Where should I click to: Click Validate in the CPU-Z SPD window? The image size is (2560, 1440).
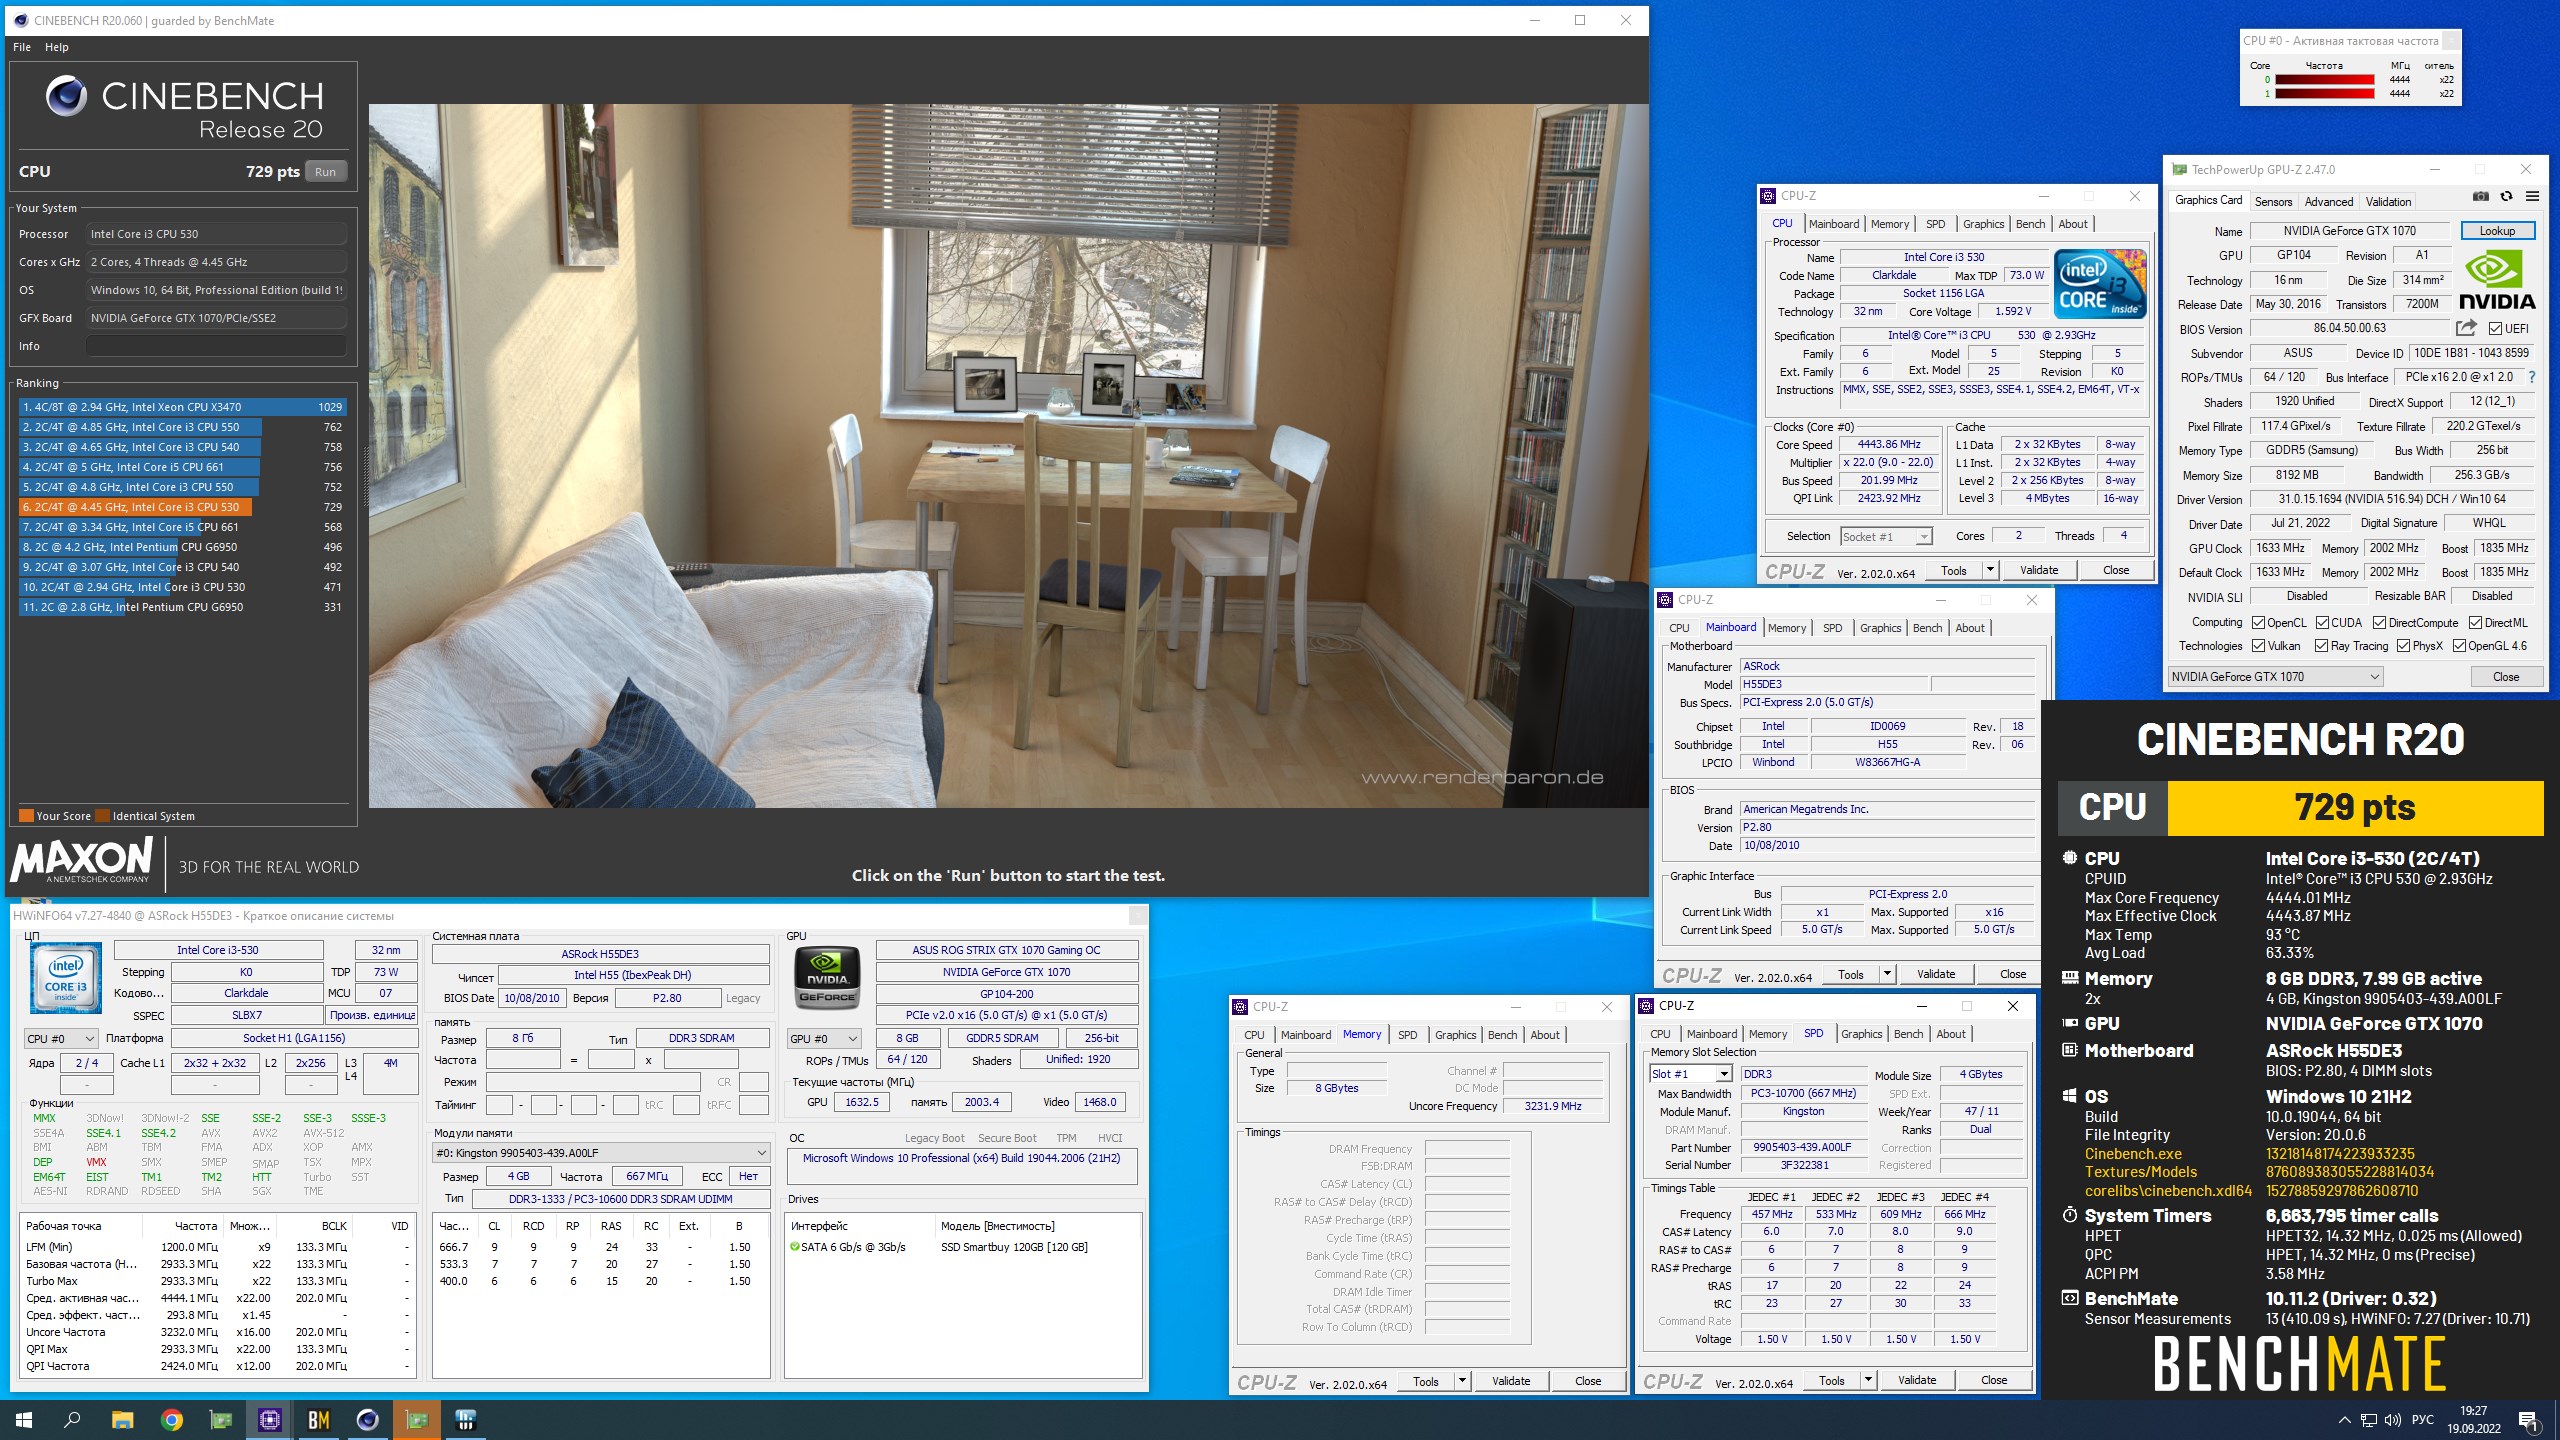coord(1916,1380)
